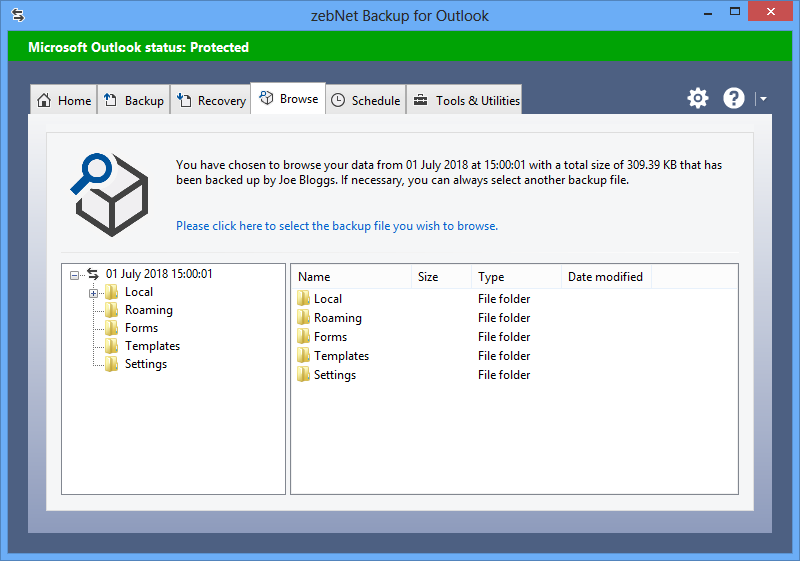800x561 pixels.
Task: Switch to the Recovery tab
Action: pos(211,100)
